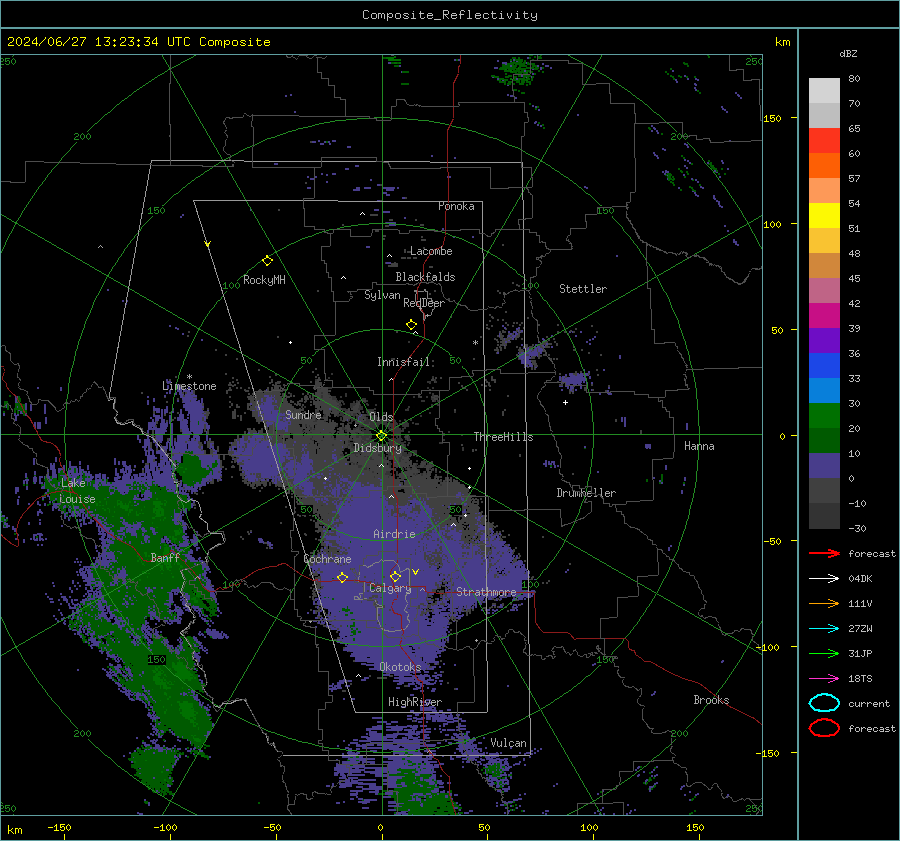
Task: Click the Composite_Reflectivity title
Action: (x=450, y=15)
